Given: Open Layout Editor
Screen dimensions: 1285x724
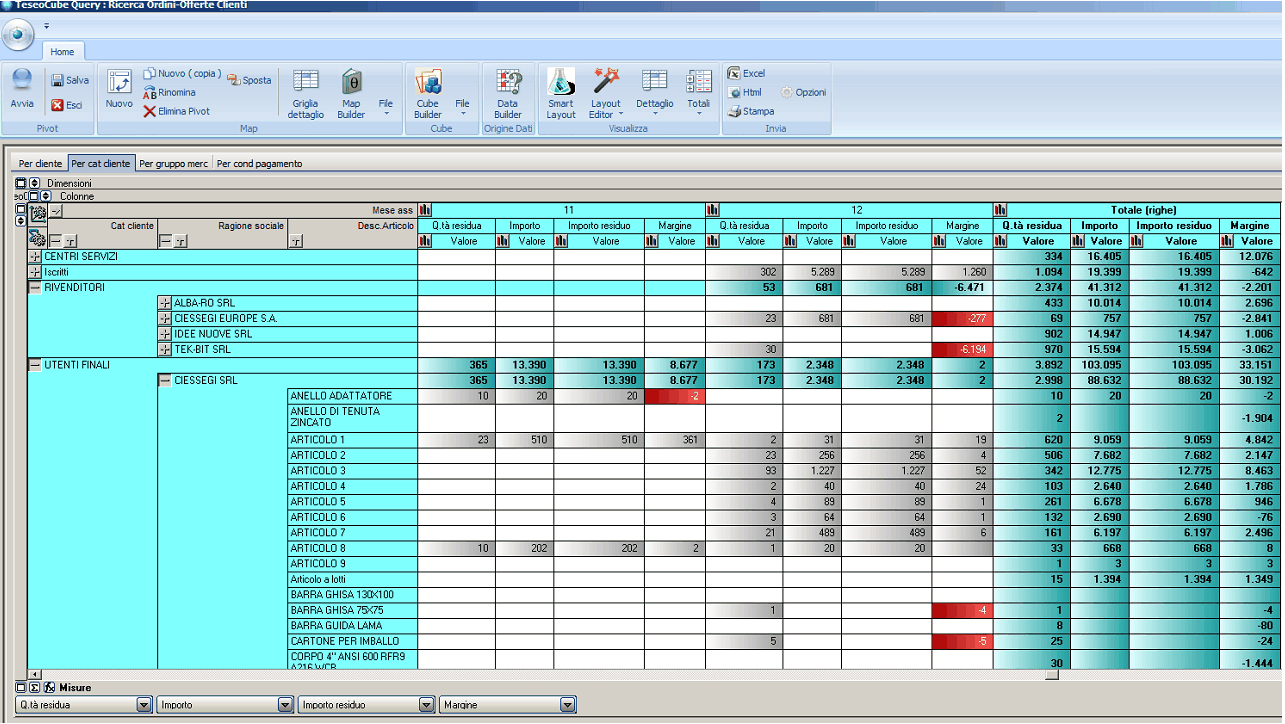Looking at the screenshot, I should pos(606,94).
